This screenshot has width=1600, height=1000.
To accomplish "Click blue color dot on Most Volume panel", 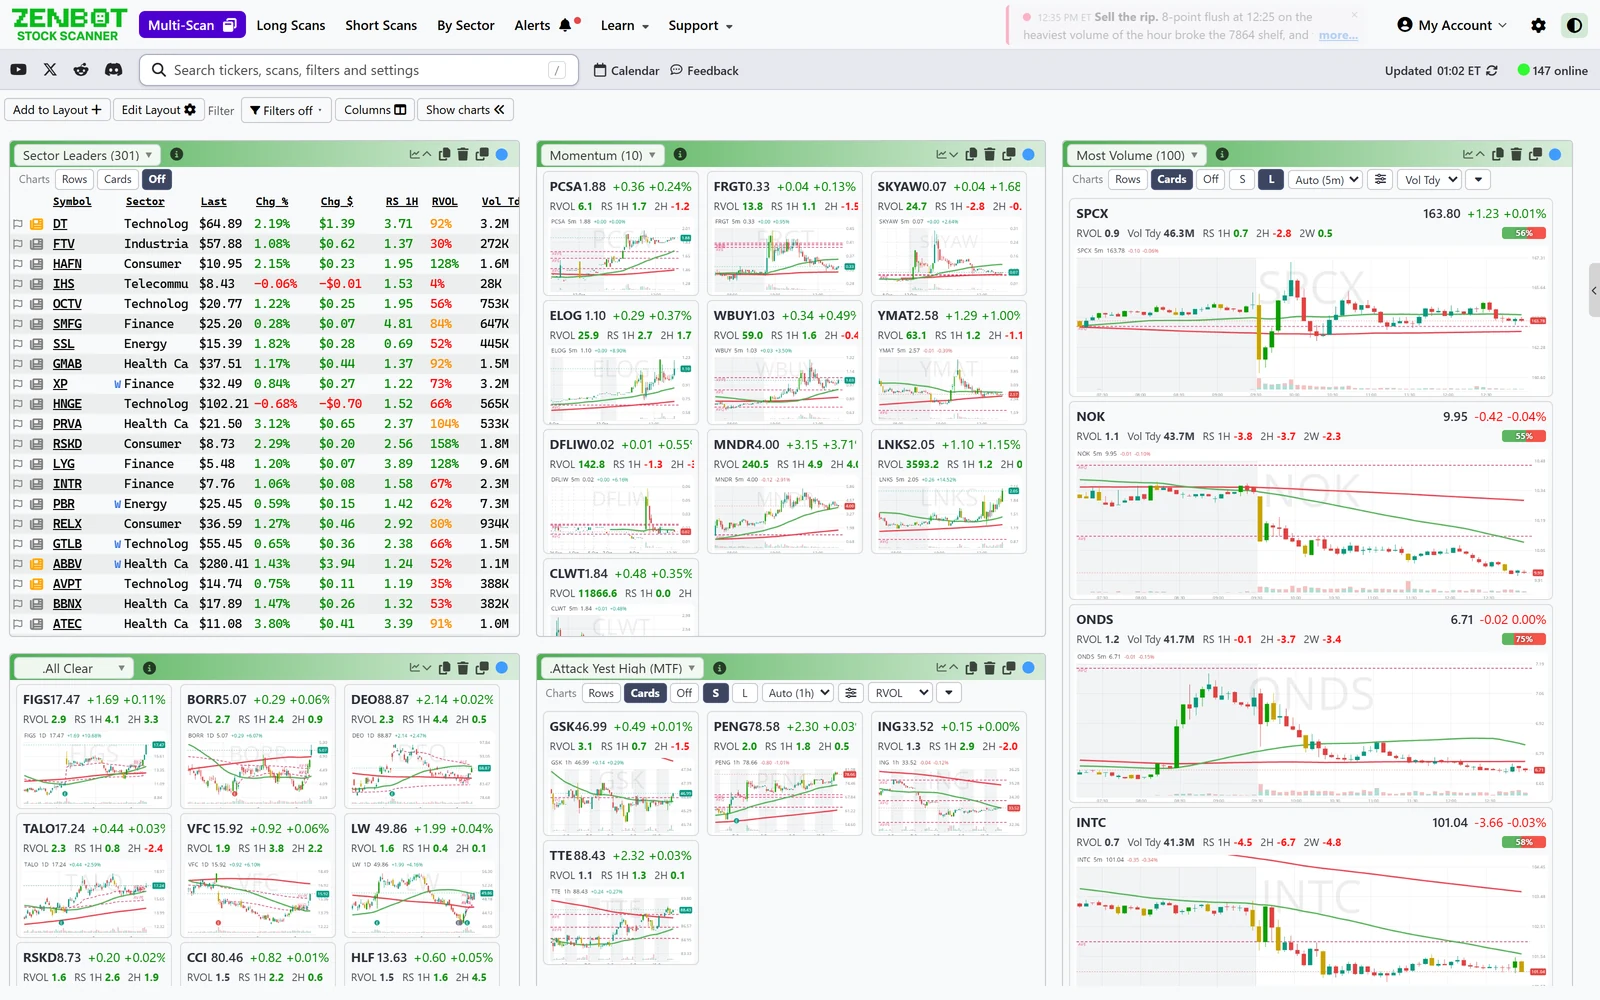I will pos(1555,154).
